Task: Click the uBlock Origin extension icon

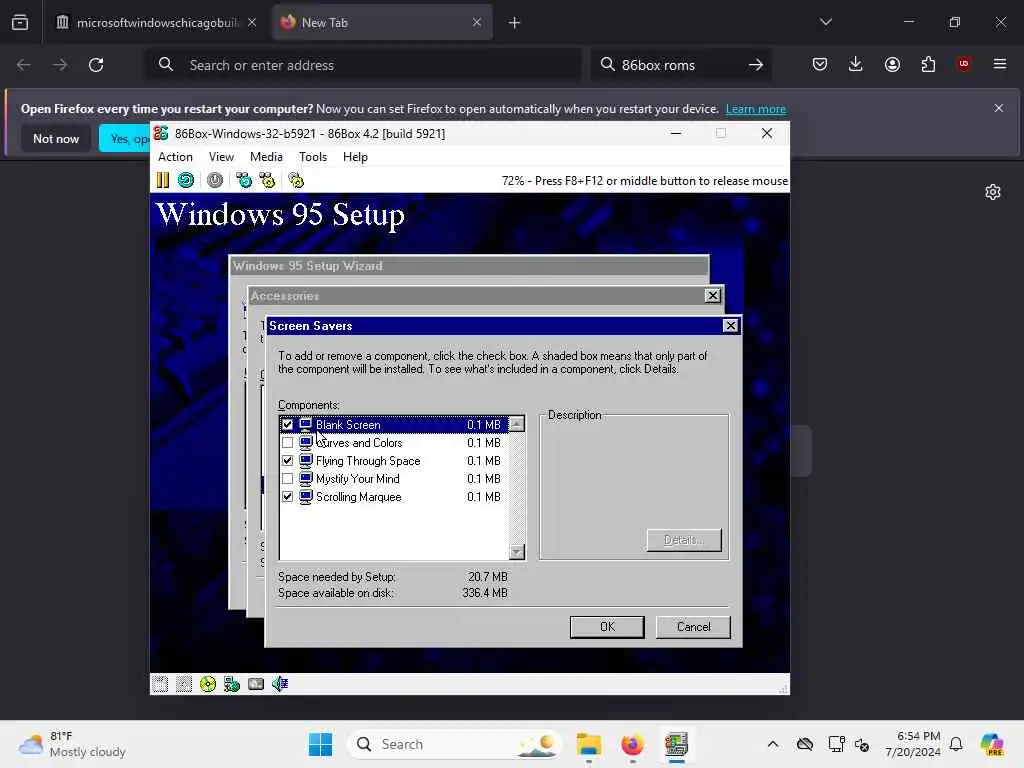Action: [964, 64]
